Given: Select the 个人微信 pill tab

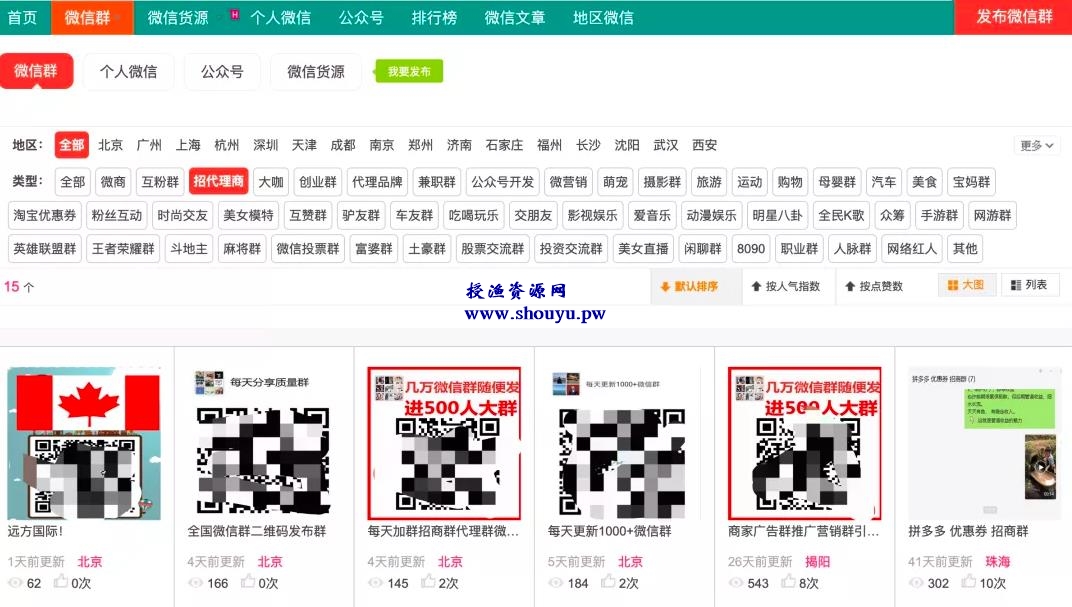Looking at the screenshot, I should pyautogui.click(x=129, y=71).
